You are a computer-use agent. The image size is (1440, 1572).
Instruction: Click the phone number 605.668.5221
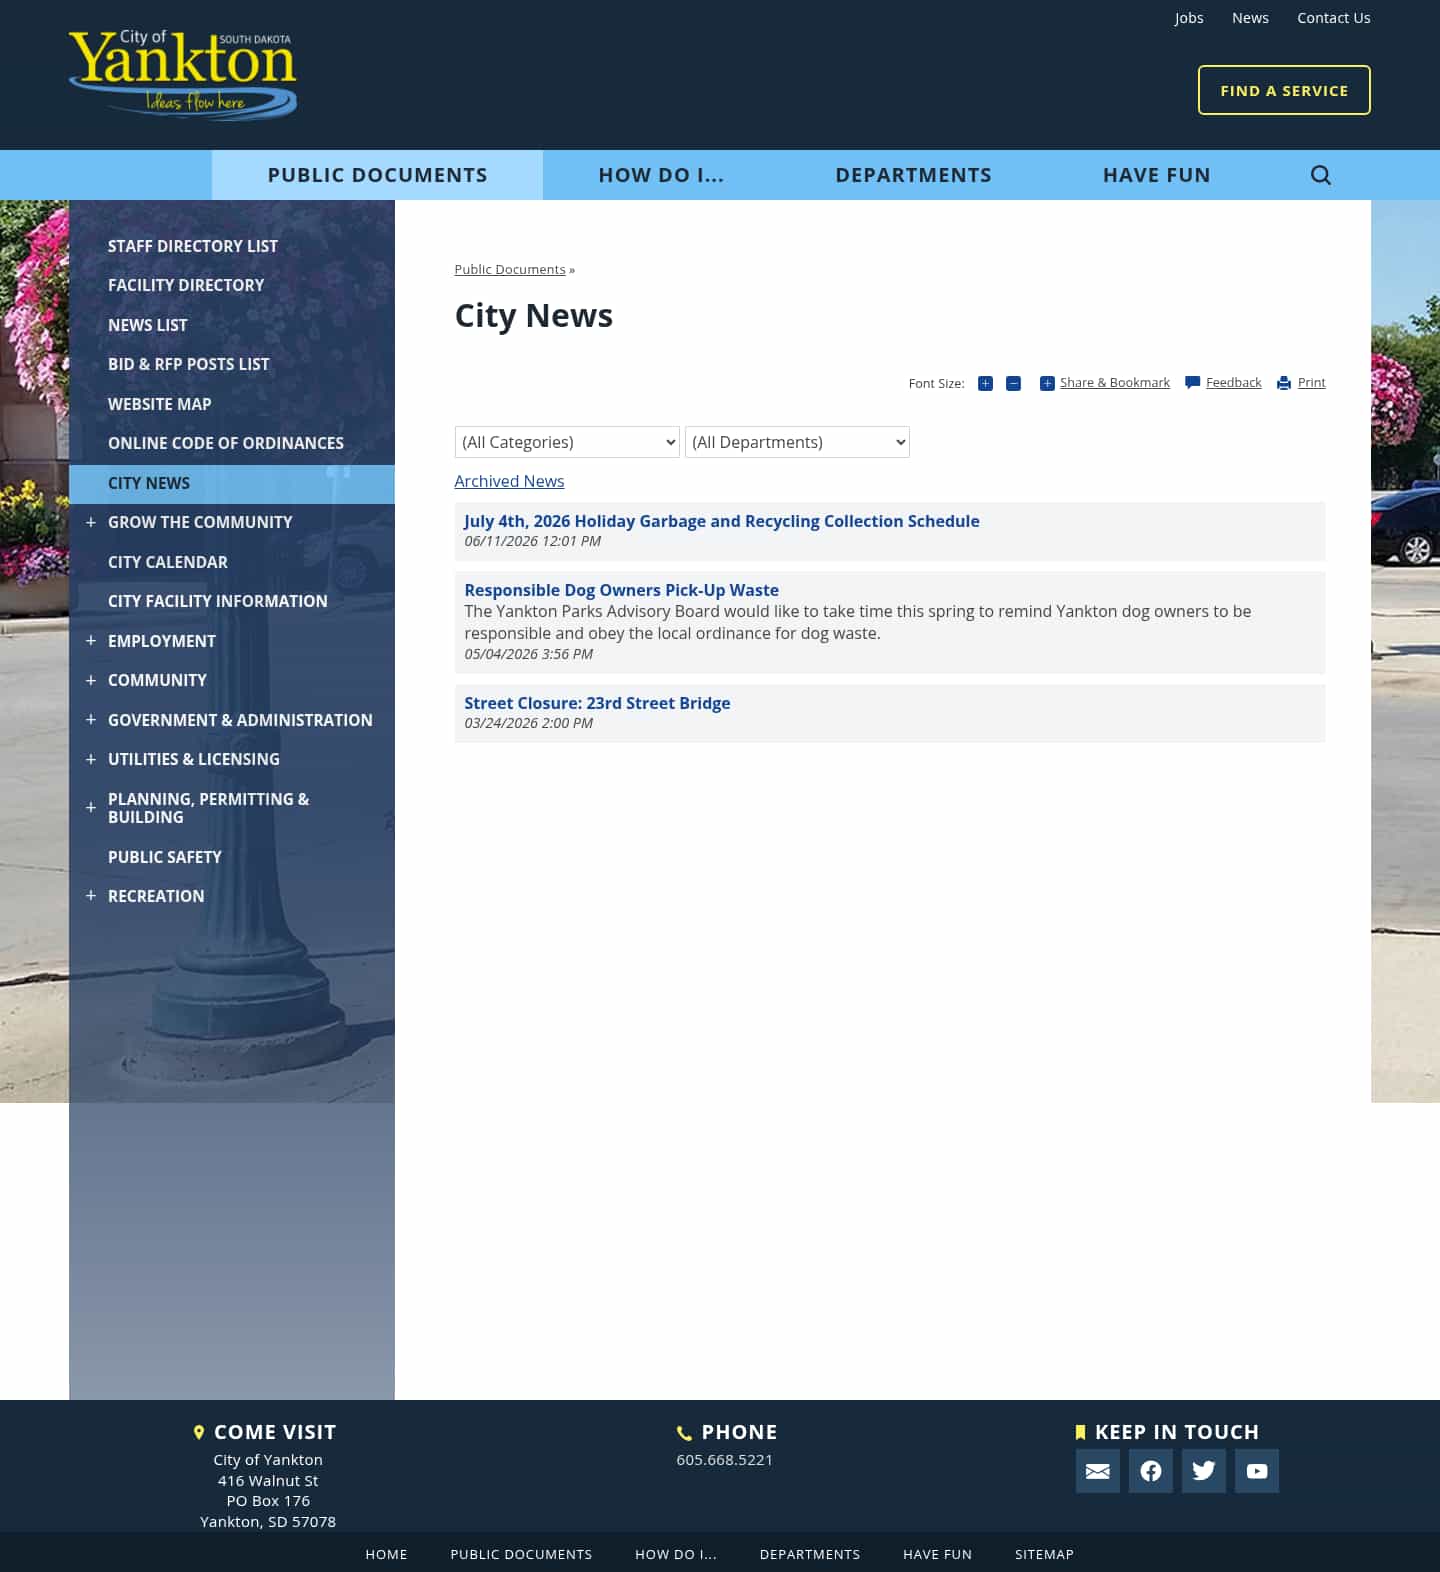click(x=724, y=1460)
